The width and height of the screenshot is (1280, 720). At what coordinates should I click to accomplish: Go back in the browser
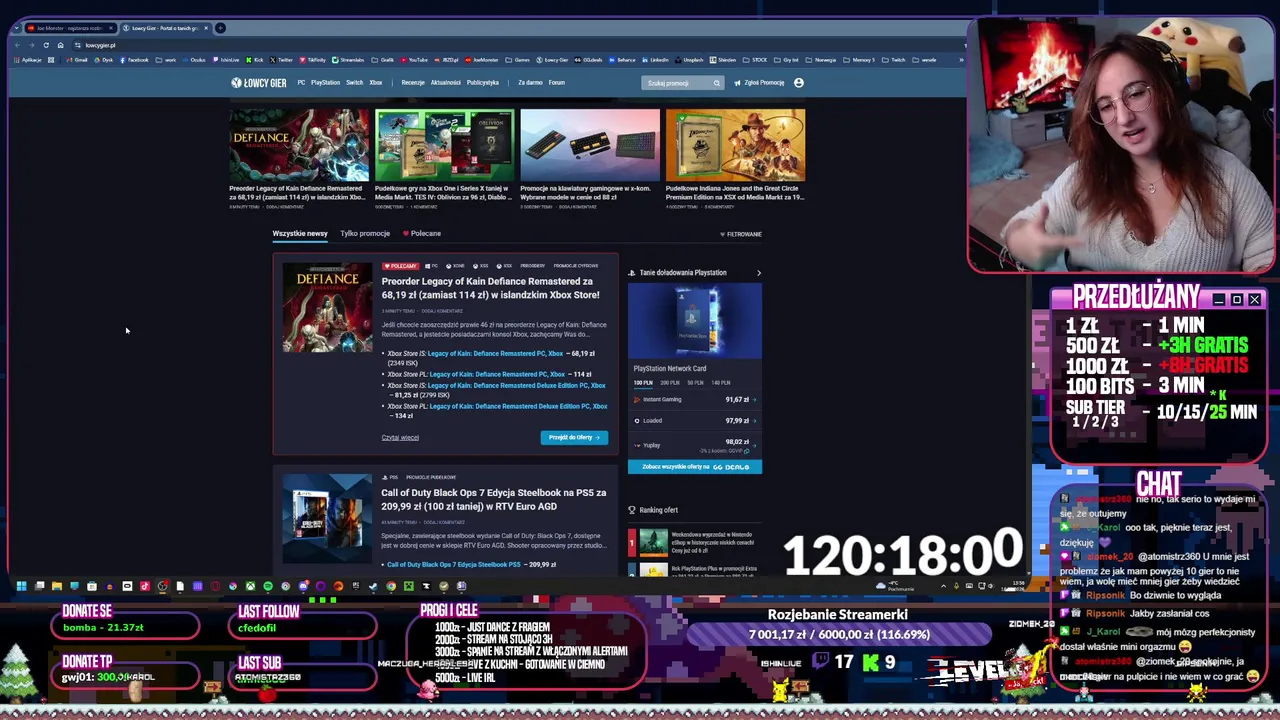click(18, 45)
